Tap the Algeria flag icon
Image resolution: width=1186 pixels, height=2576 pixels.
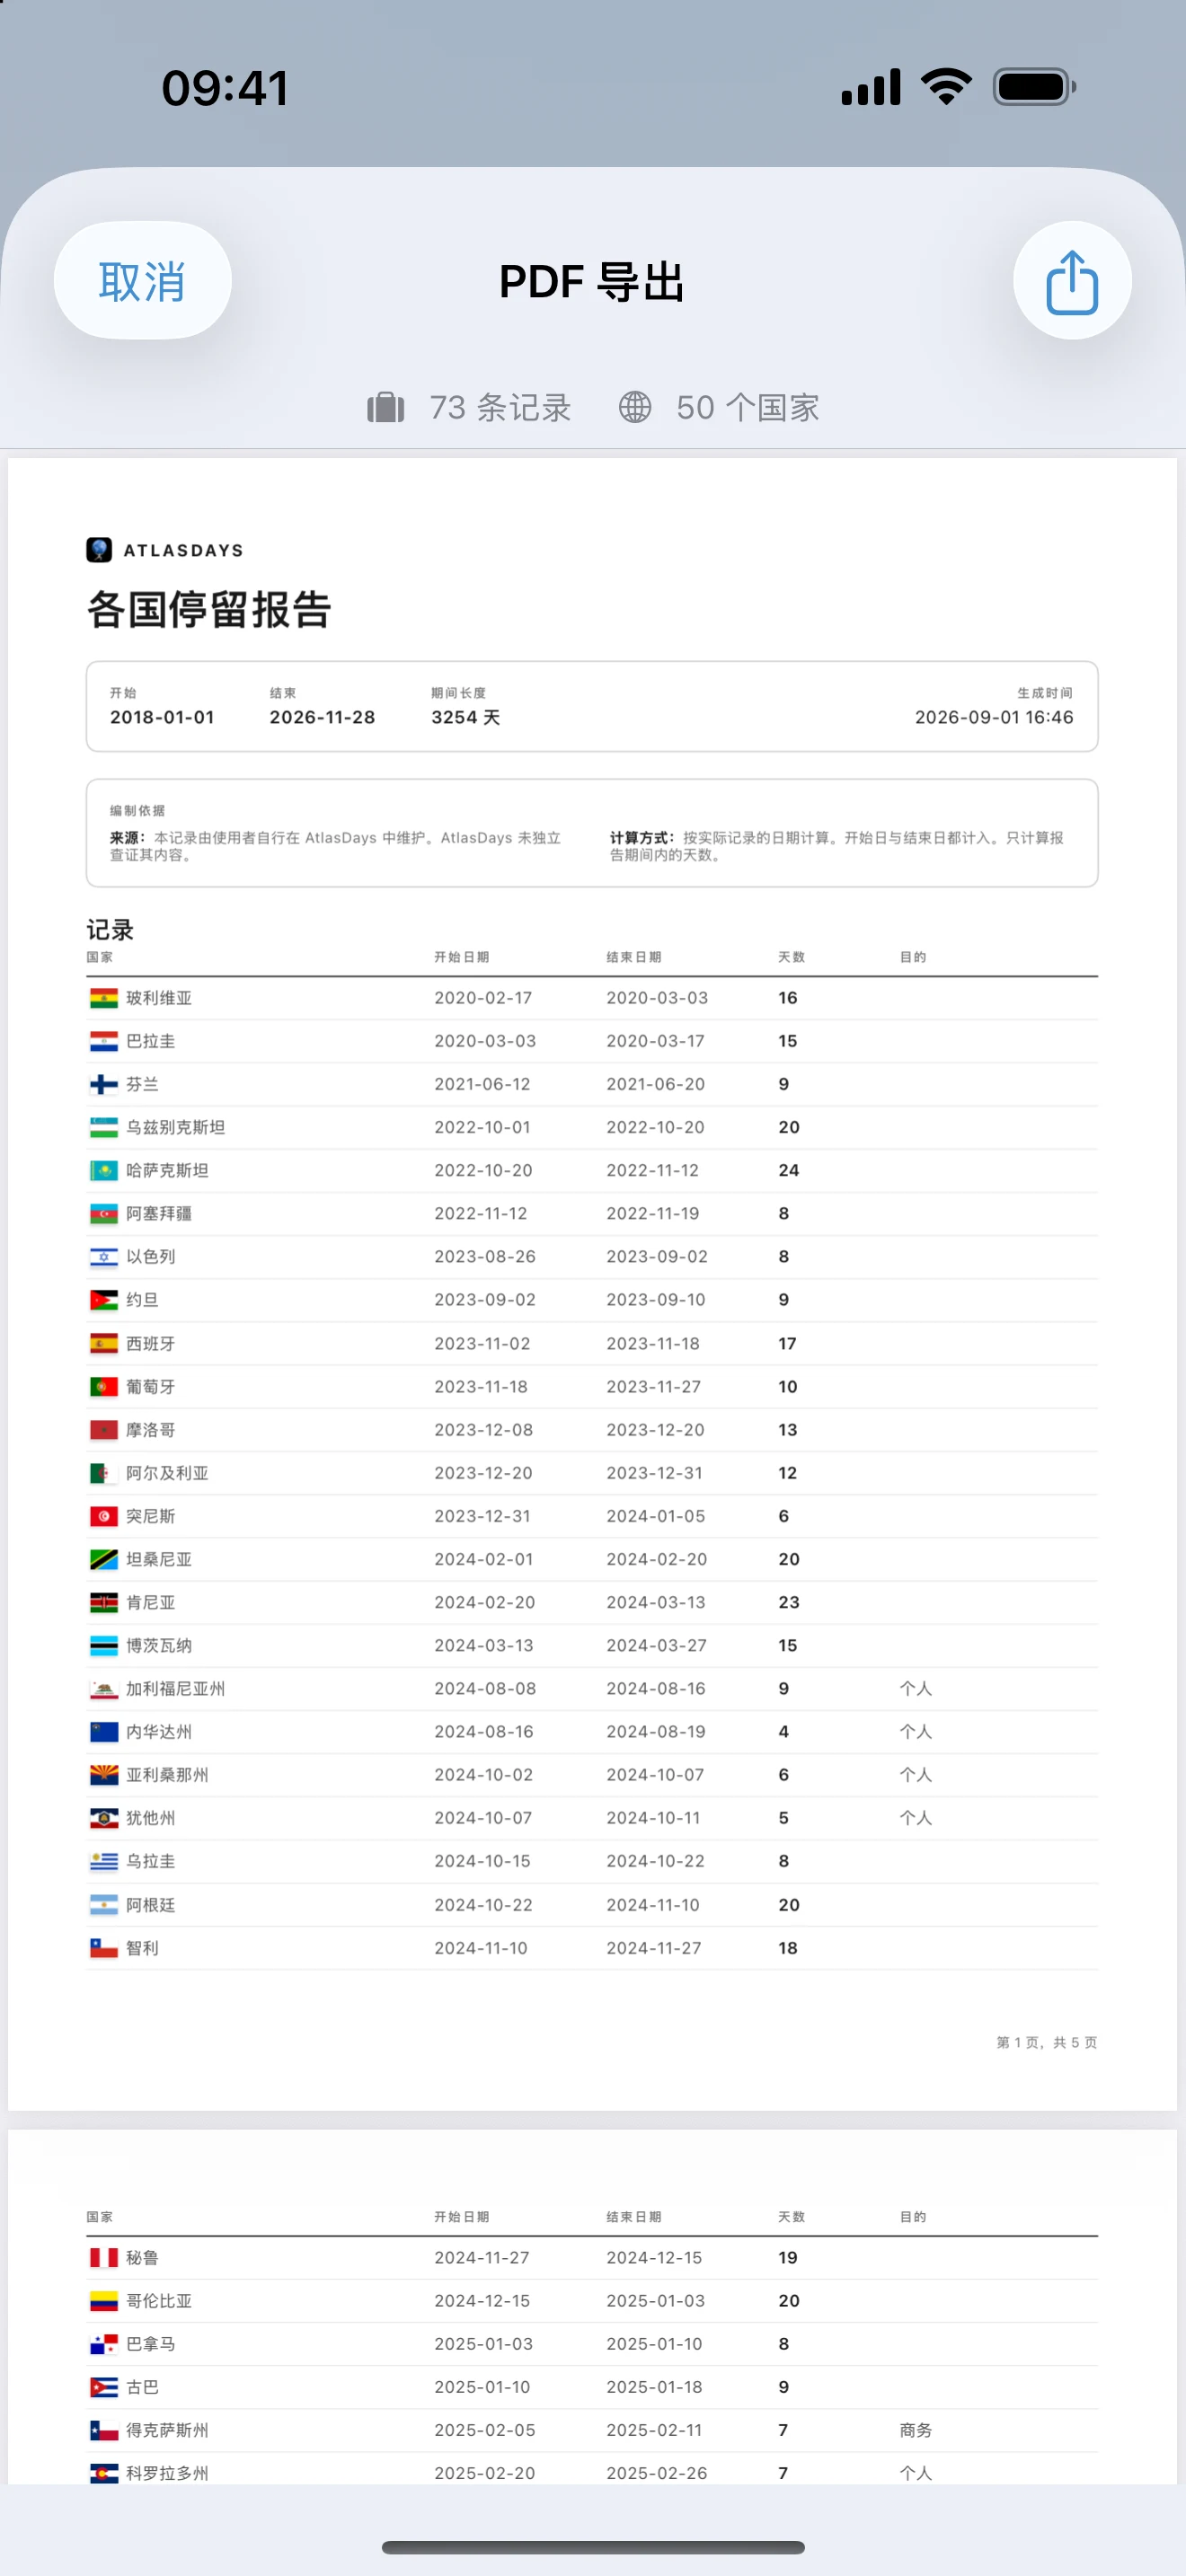point(104,1473)
